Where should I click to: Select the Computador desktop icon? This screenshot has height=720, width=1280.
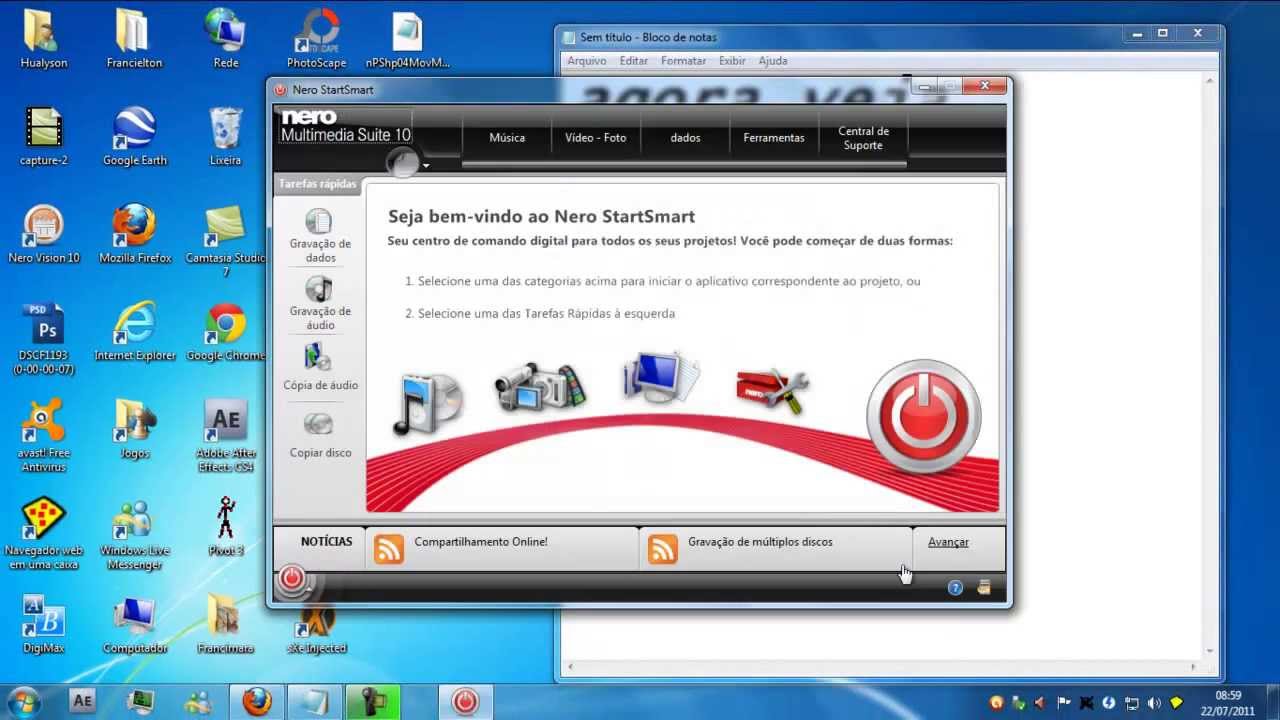click(x=135, y=625)
